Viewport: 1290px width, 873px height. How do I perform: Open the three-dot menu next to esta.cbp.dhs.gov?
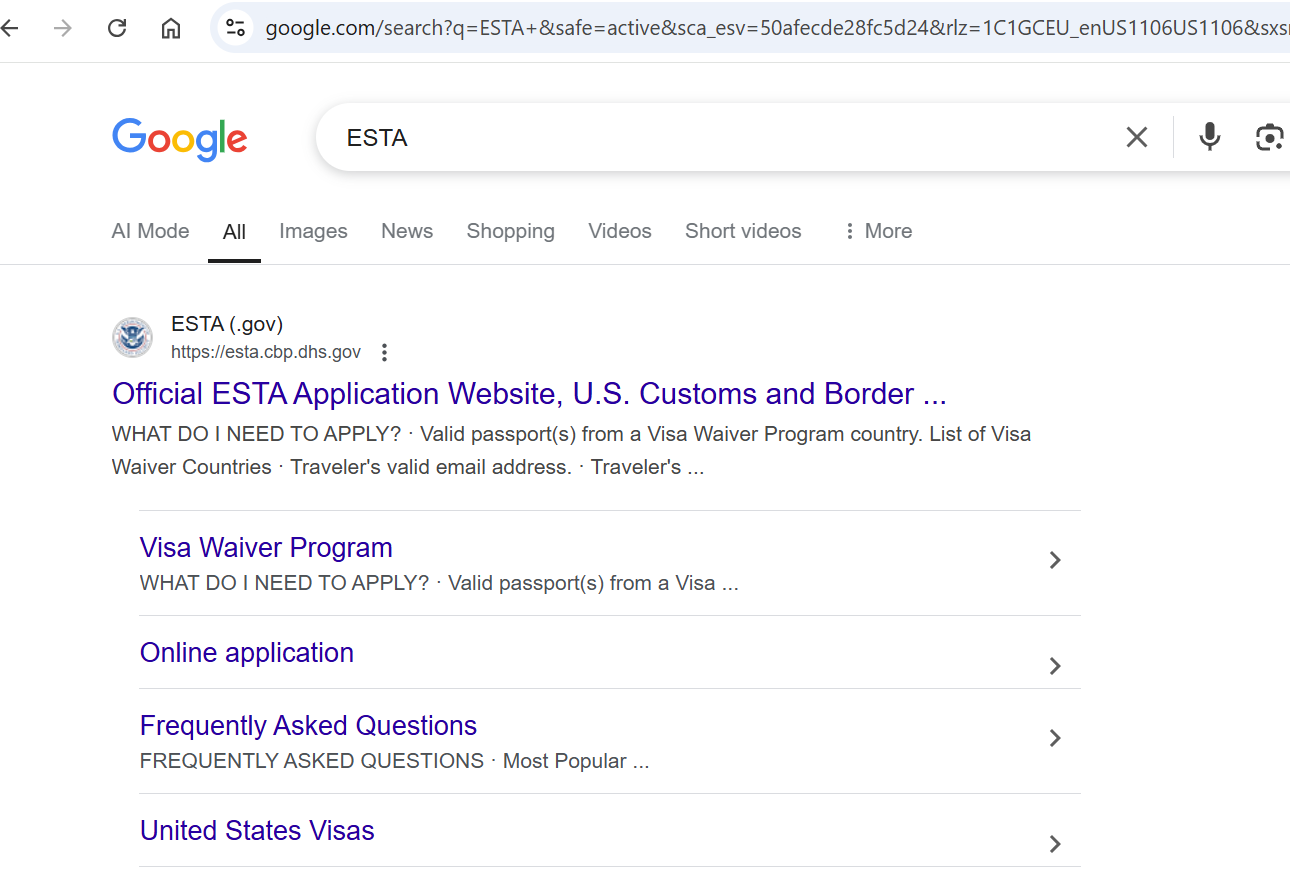[x=384, y=352]
